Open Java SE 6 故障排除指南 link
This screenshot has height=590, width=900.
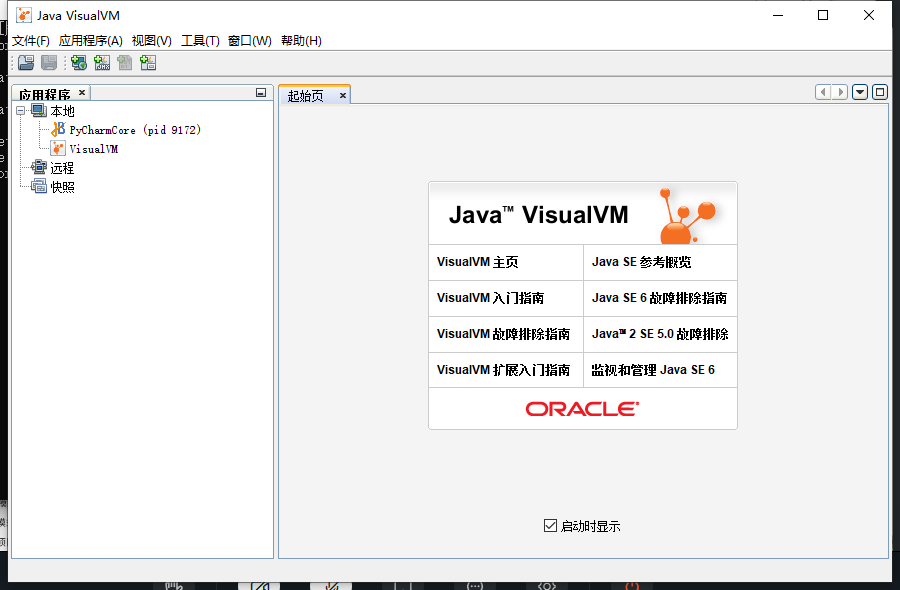click(x=660, y=298)
